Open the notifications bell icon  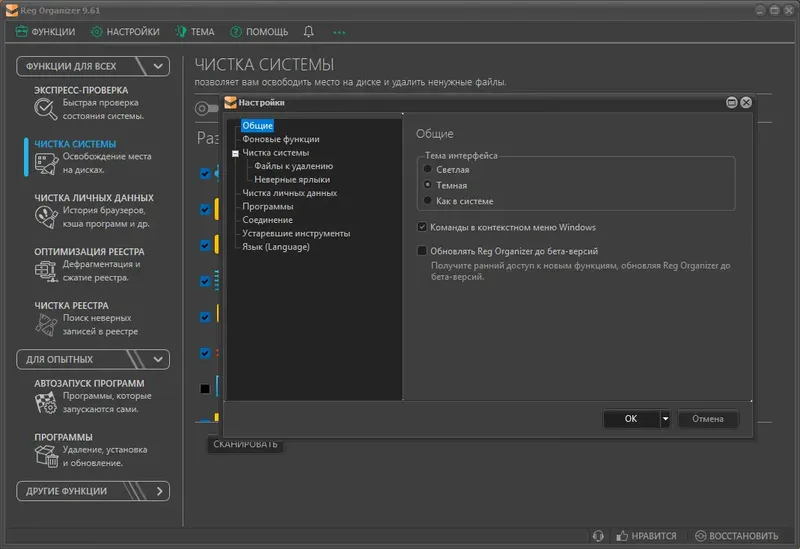[308, 32]
